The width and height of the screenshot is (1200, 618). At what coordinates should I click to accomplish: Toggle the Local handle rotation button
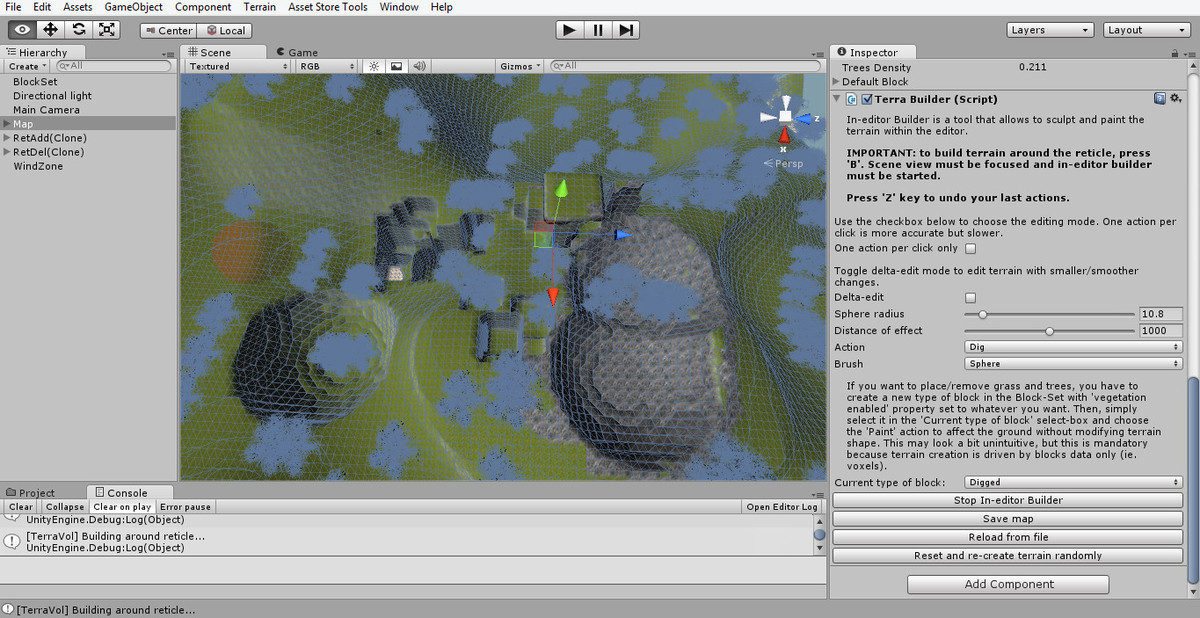click(224, 30)
